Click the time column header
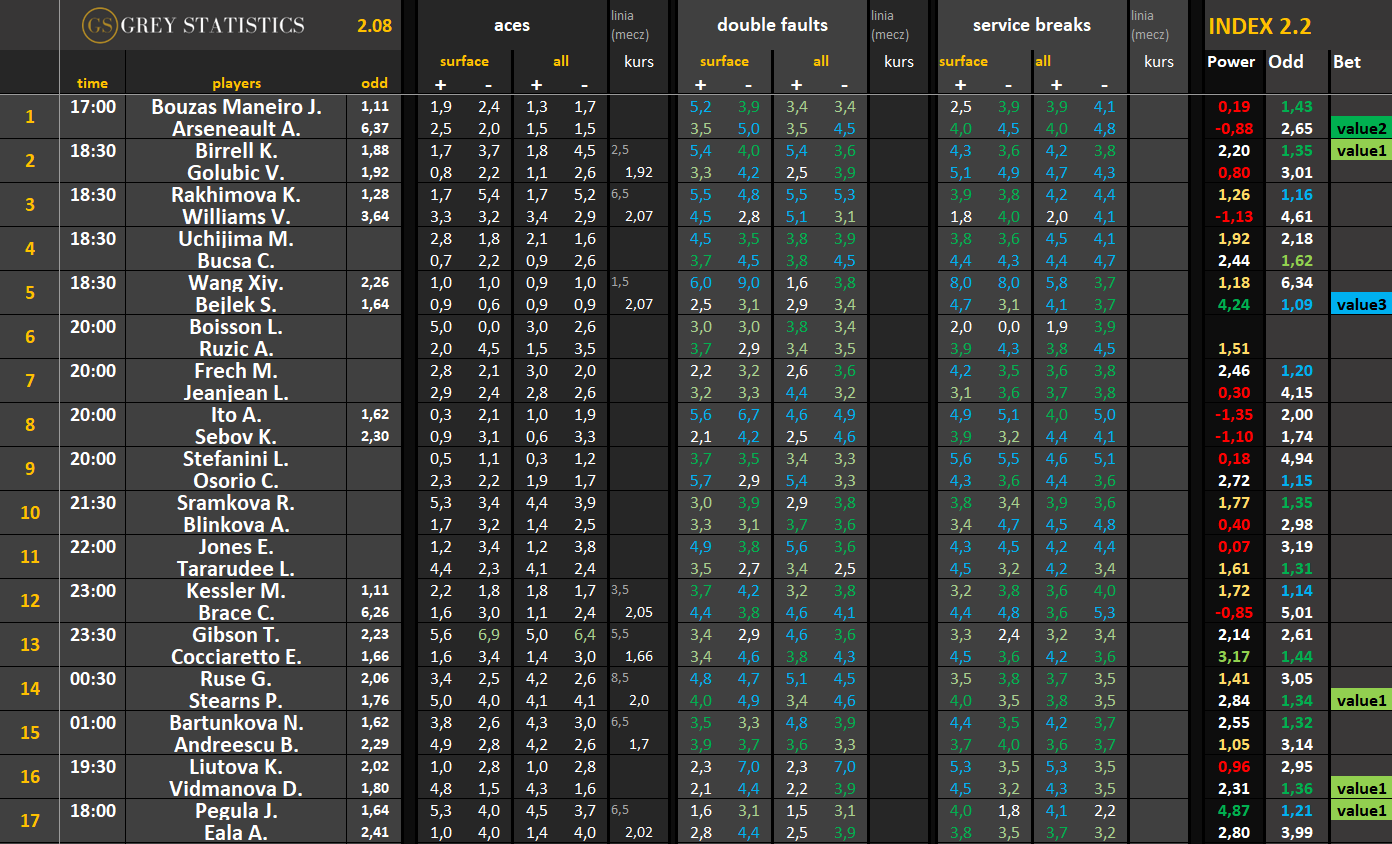This screenshot has height=844, width=1392. point(92,83)
